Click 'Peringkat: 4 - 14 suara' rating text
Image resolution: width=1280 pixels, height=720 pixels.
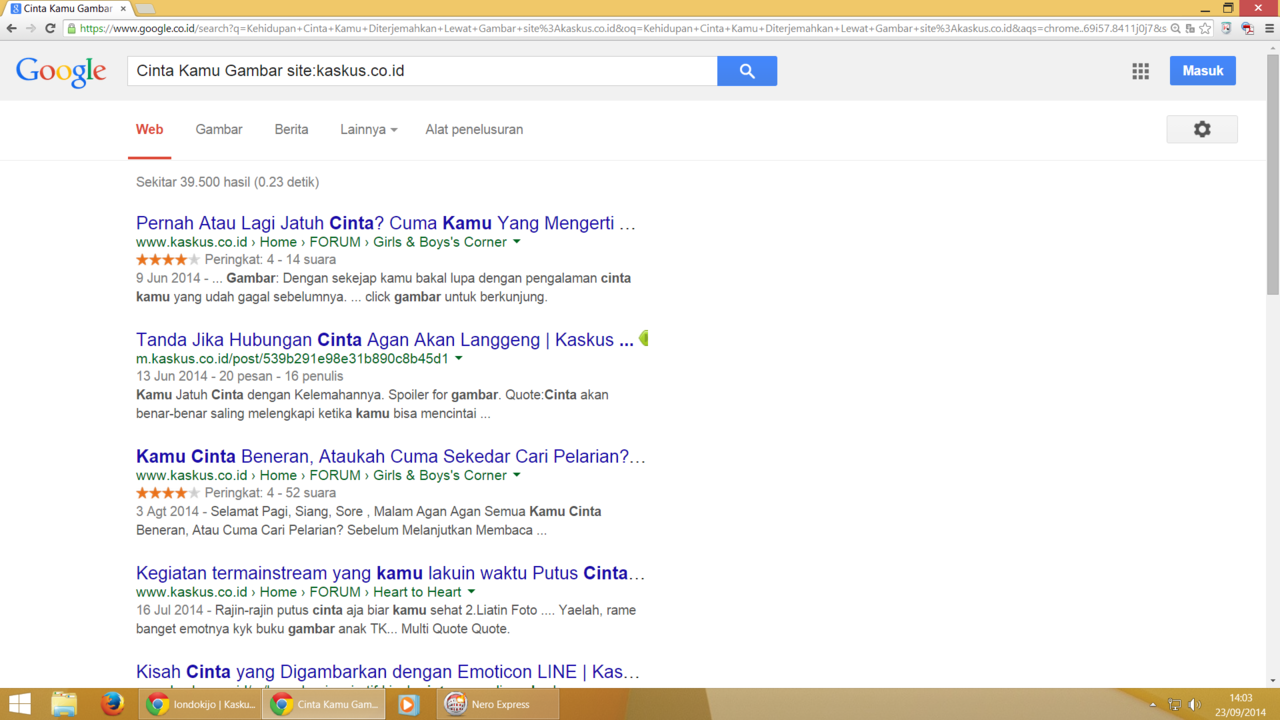(x=270, y=260)
